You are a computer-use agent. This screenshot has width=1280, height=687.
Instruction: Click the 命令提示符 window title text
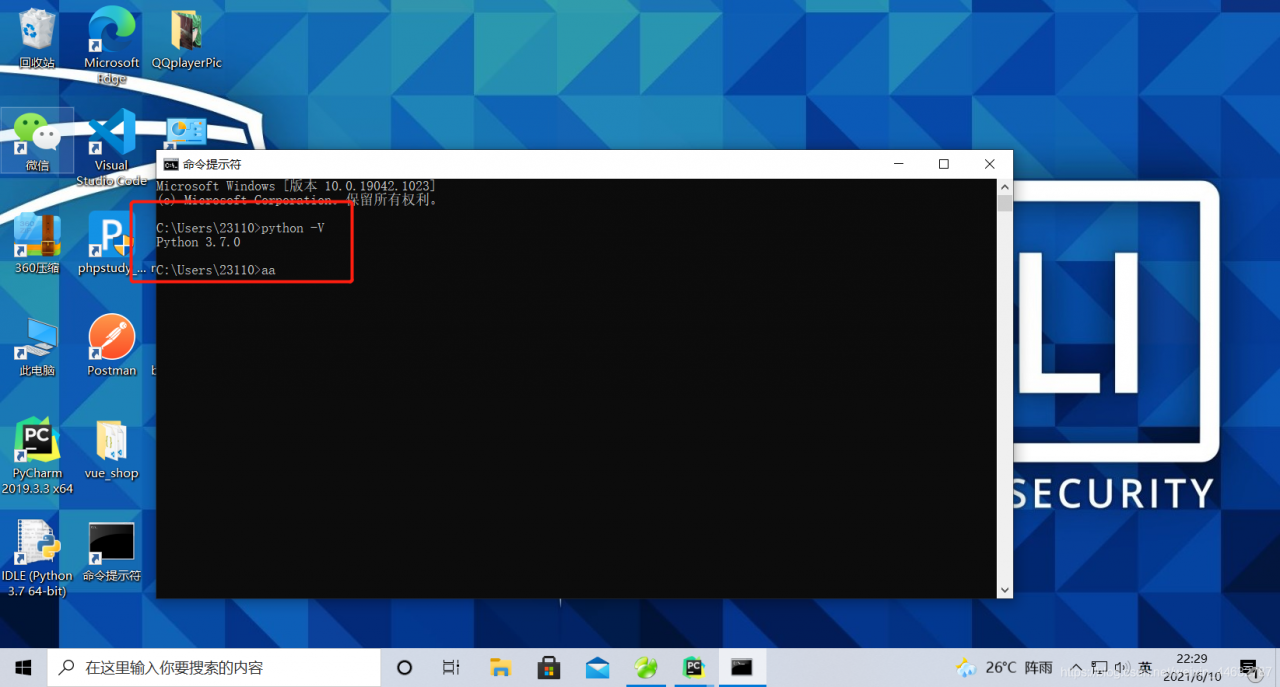click(212, 164)
